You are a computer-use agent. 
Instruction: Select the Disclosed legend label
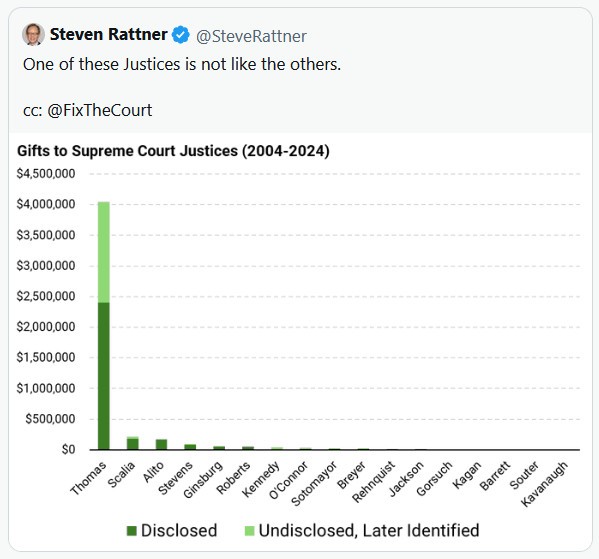pyautogui.click(x=179, y=530)
